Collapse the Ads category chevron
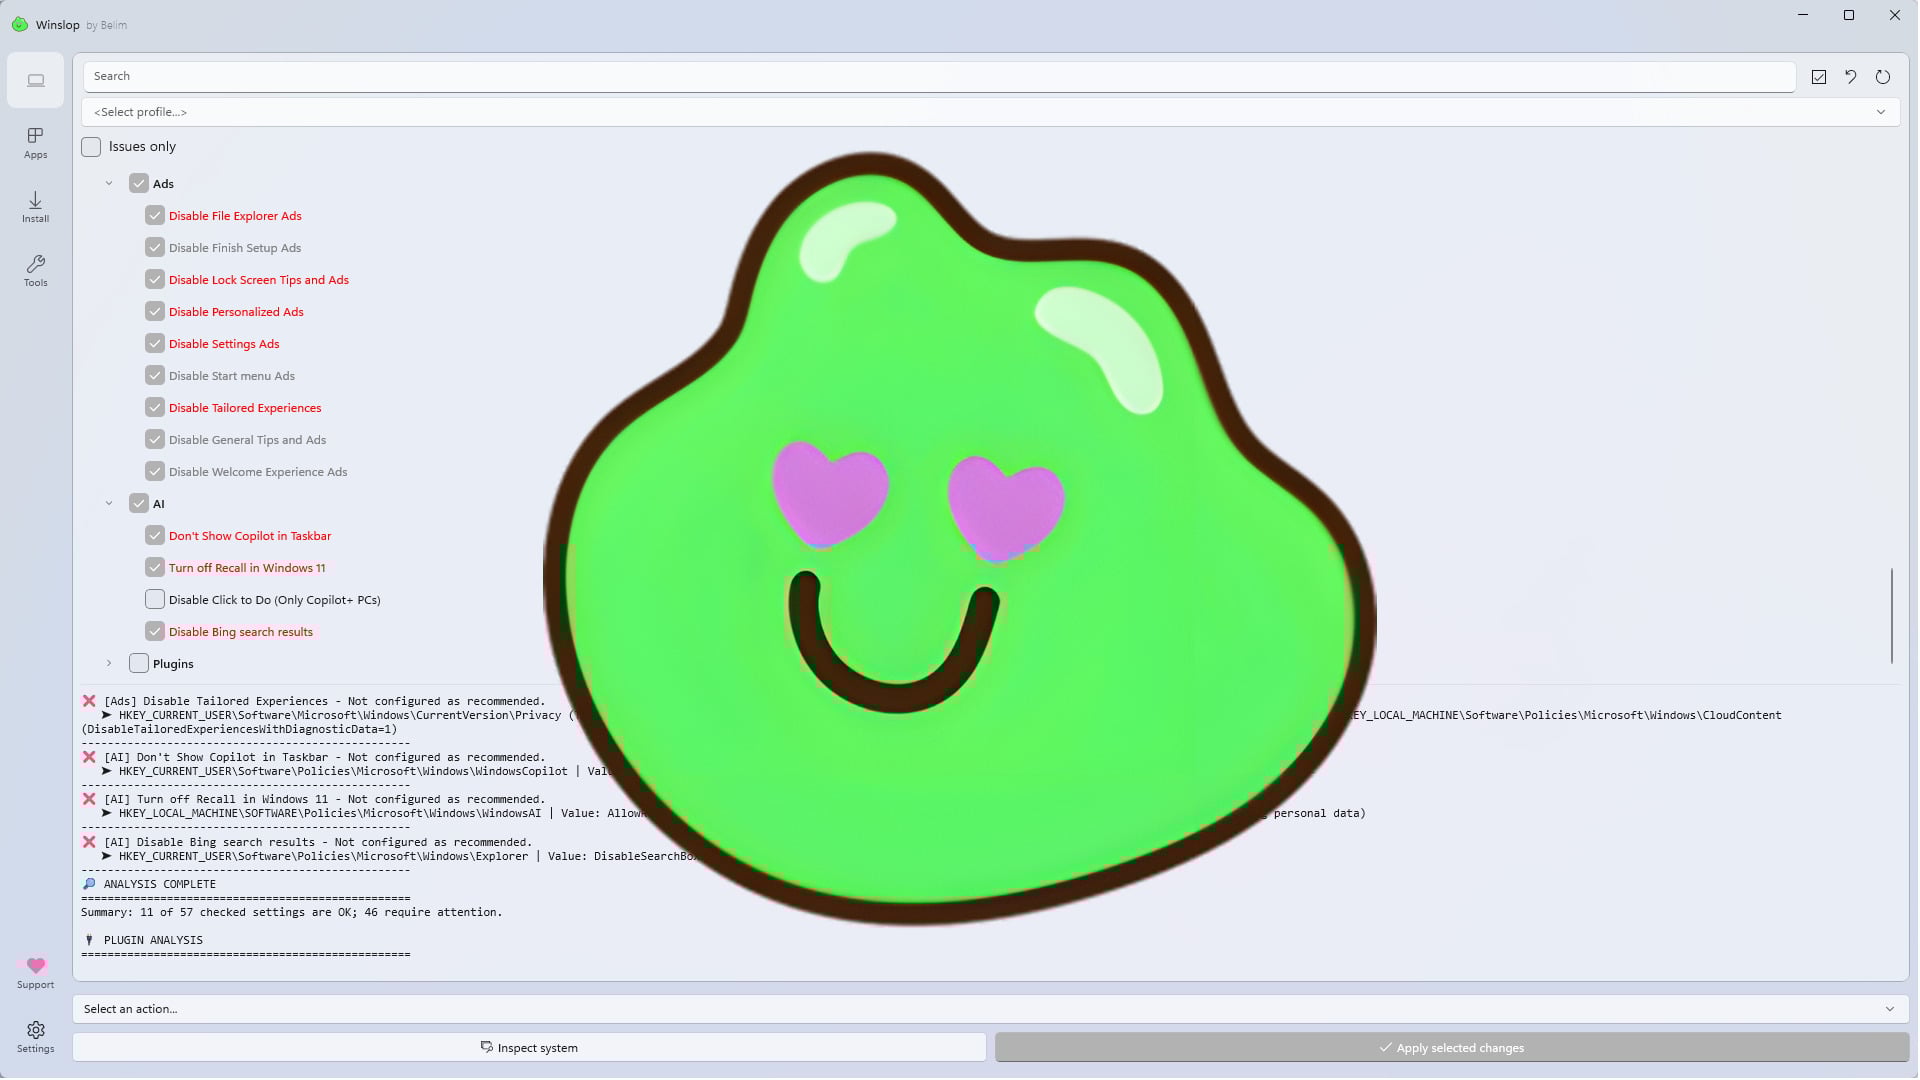Viewport: 1920px width, 1080px height. pos(109,184)
